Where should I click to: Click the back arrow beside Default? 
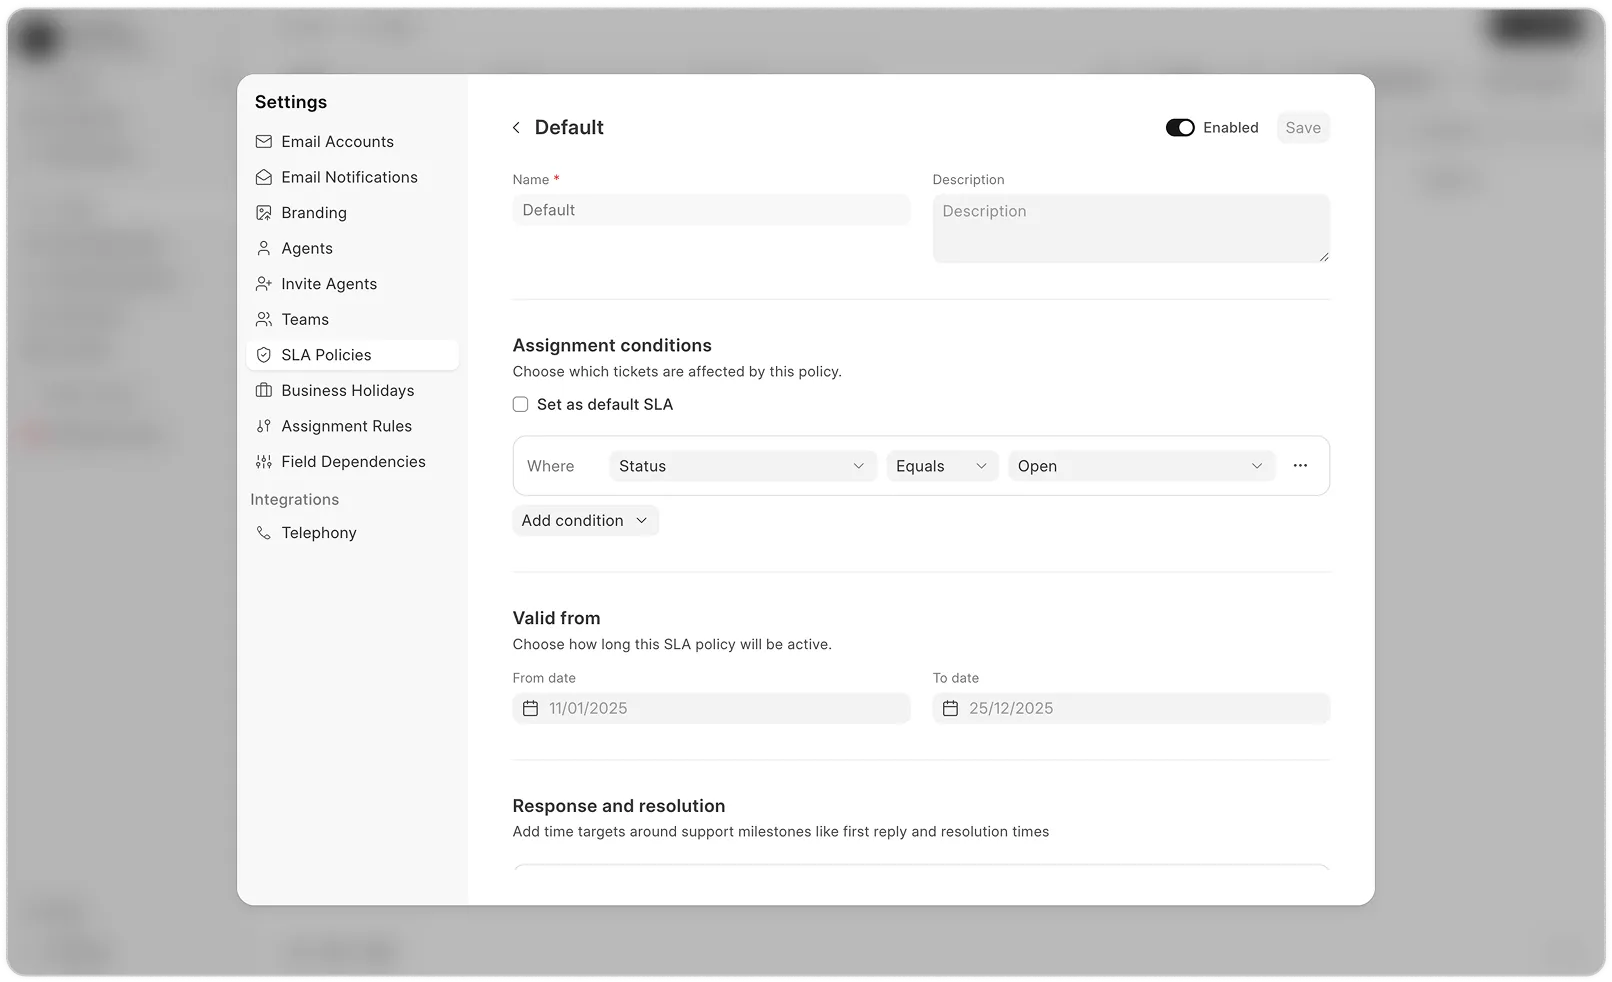516,128
